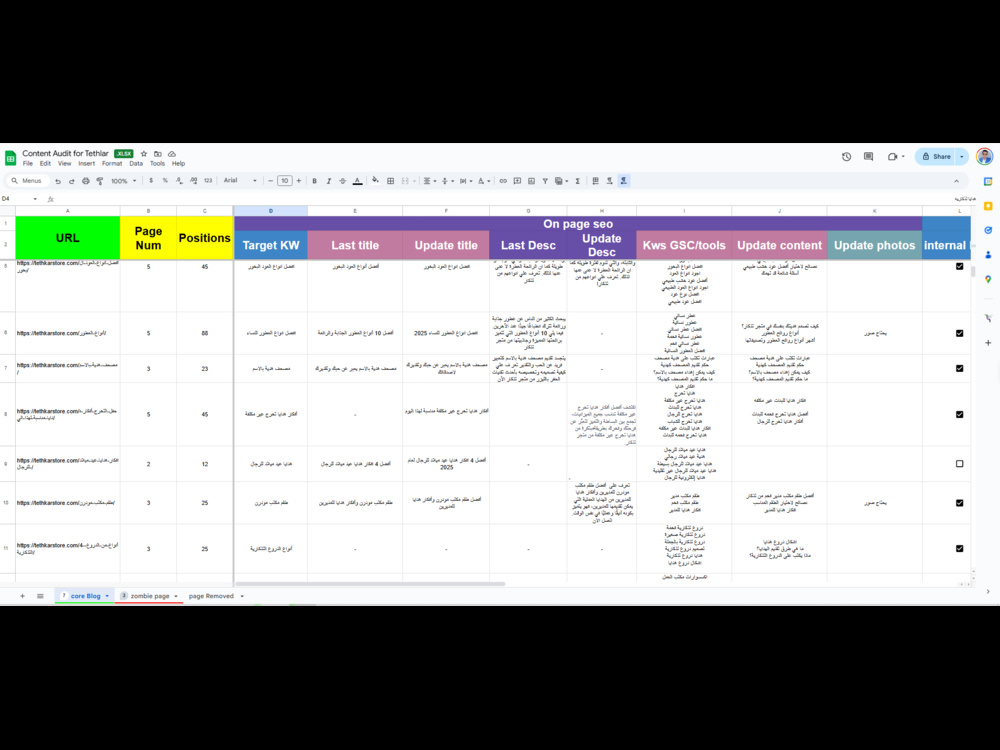
Task: Uncheck internal checkbox in row 8
Action: pos(959,415)
